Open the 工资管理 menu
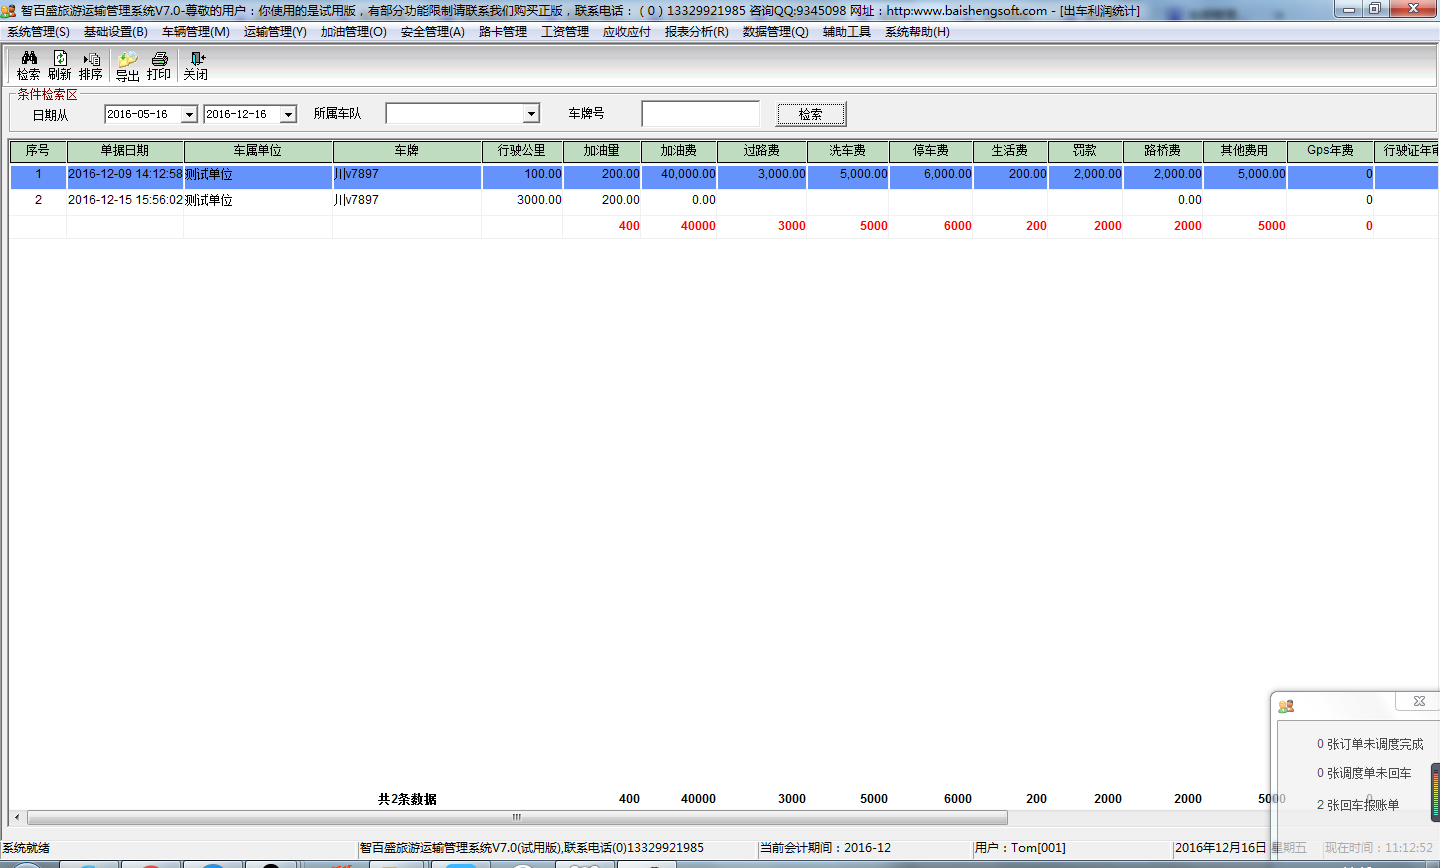This screenshot has height=868, width=1440. [x=565, y=32]
